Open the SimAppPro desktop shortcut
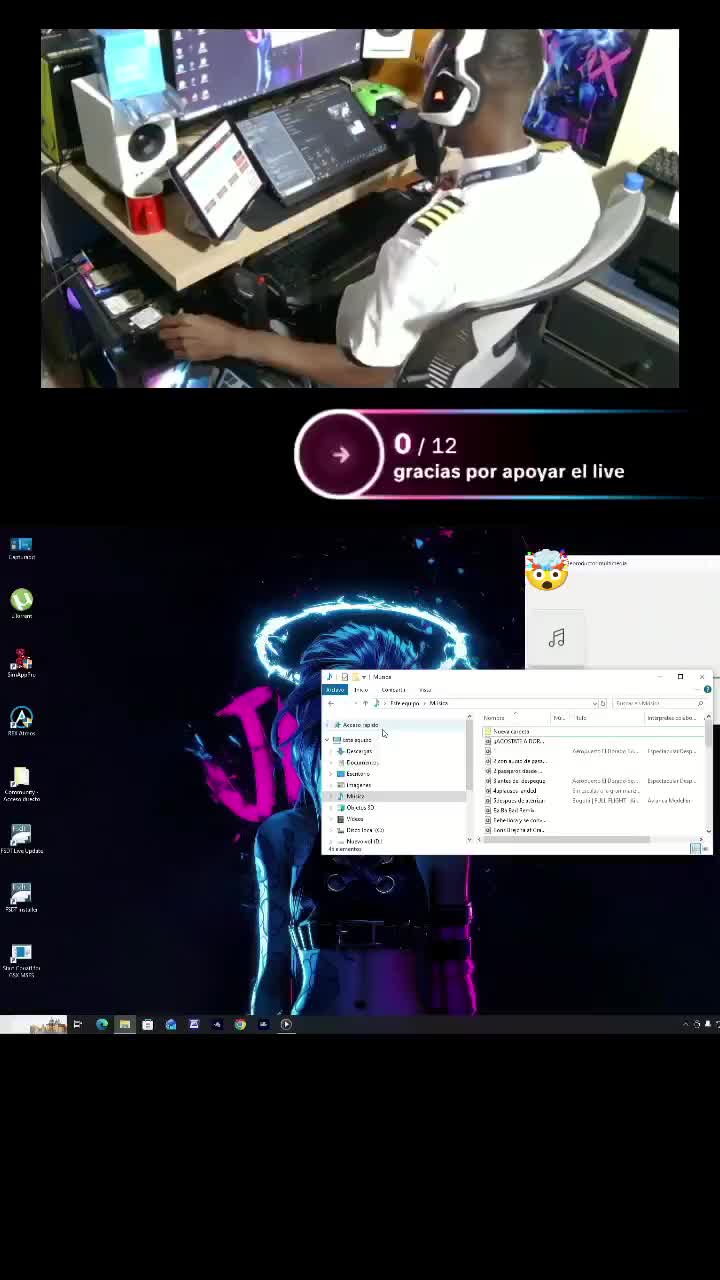Viewport: 720px width, 1280px height. [21, 663]
